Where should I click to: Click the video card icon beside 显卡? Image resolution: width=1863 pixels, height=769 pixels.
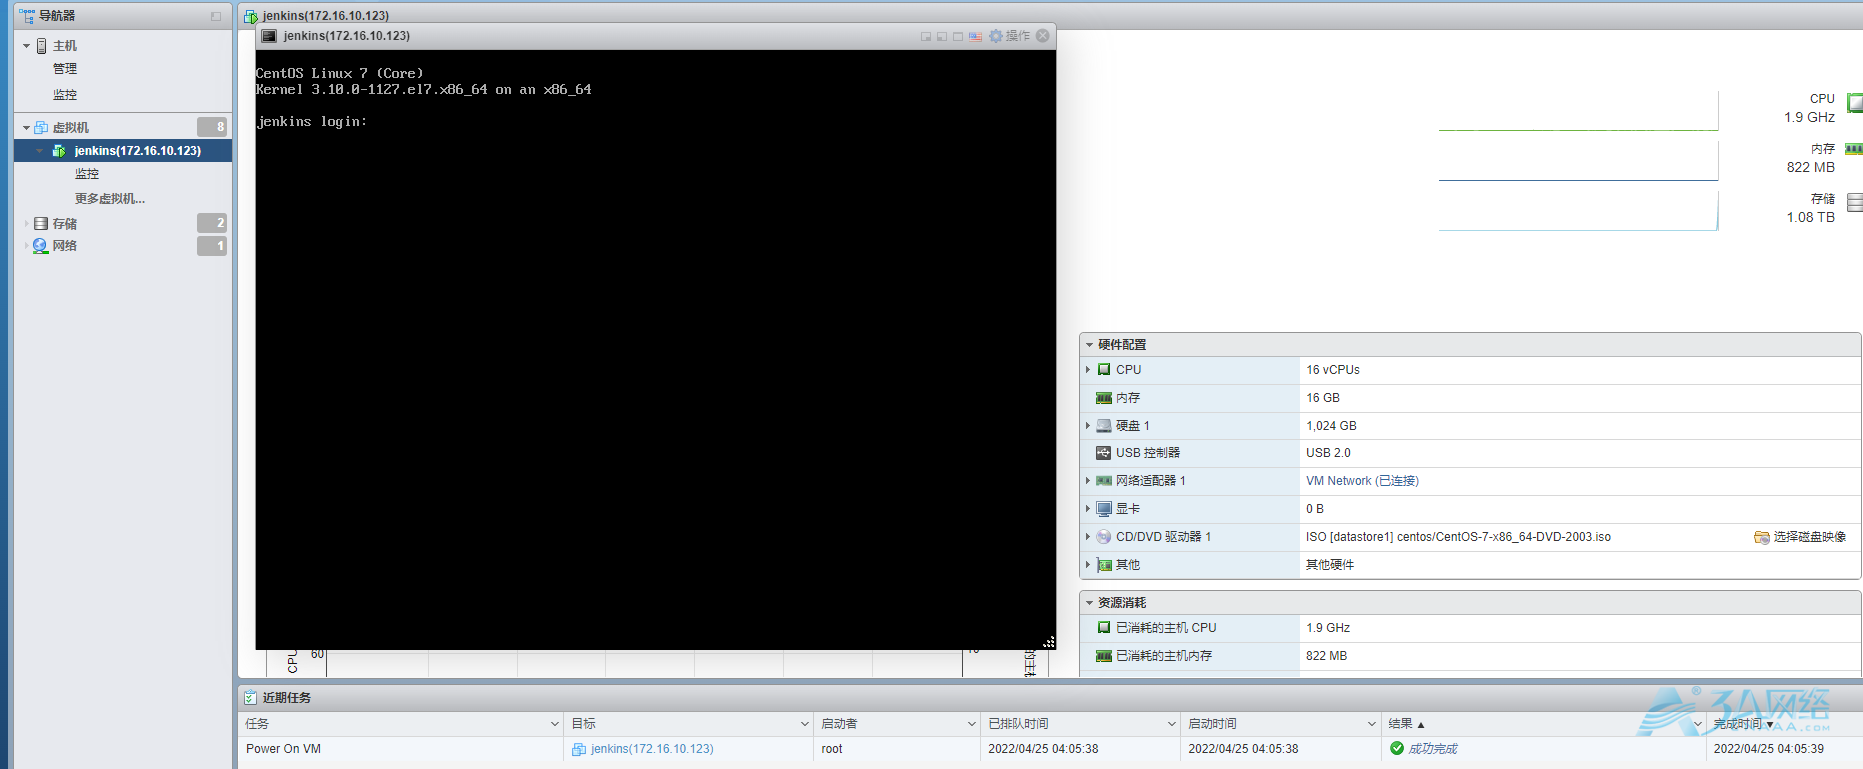tap(1104, 509)
